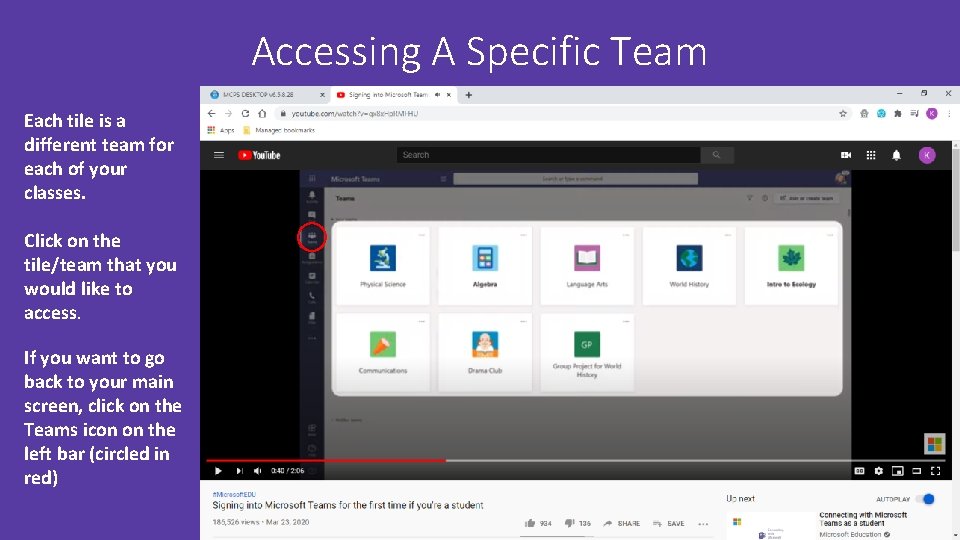This screenshot has height=540, width=960.
Task: Click the More ellipsis on Algebra tile
Action: point(523,234)
